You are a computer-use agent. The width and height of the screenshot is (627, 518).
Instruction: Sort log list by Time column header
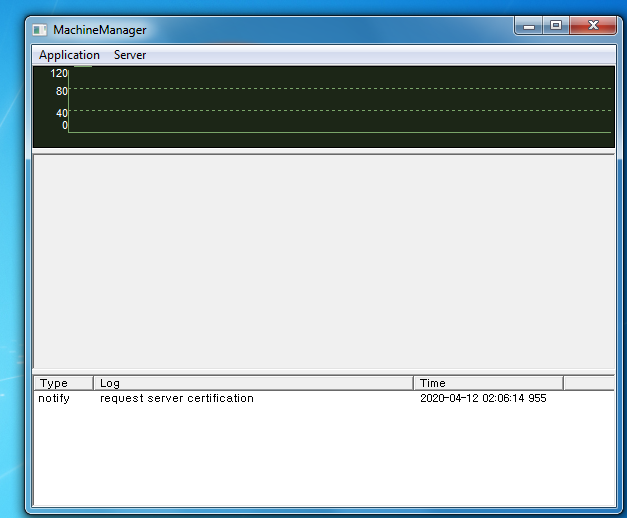coord(489,383)
